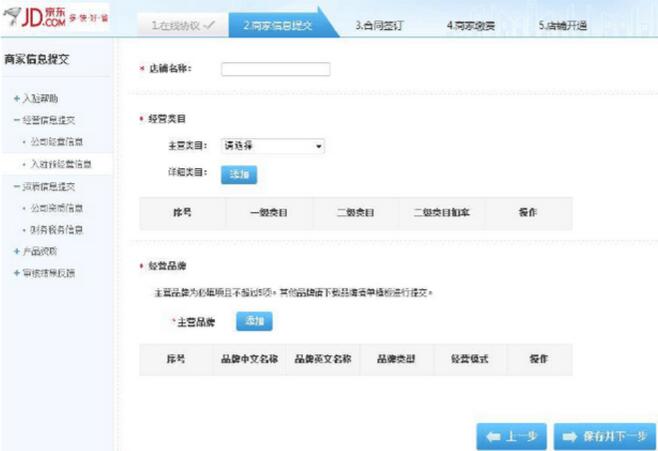Expand the 审核结果反馈 sidebar section
The height and width of the screenshot is (451, 658).
[x=15, y=272]
